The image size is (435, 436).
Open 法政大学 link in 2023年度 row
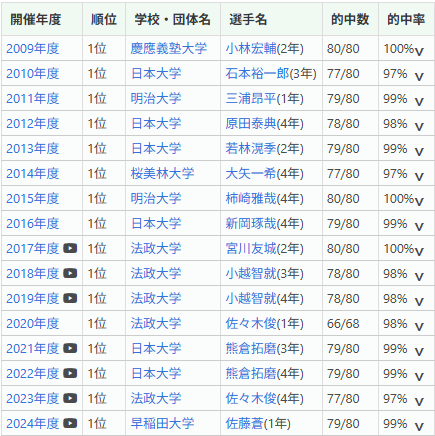156,399
